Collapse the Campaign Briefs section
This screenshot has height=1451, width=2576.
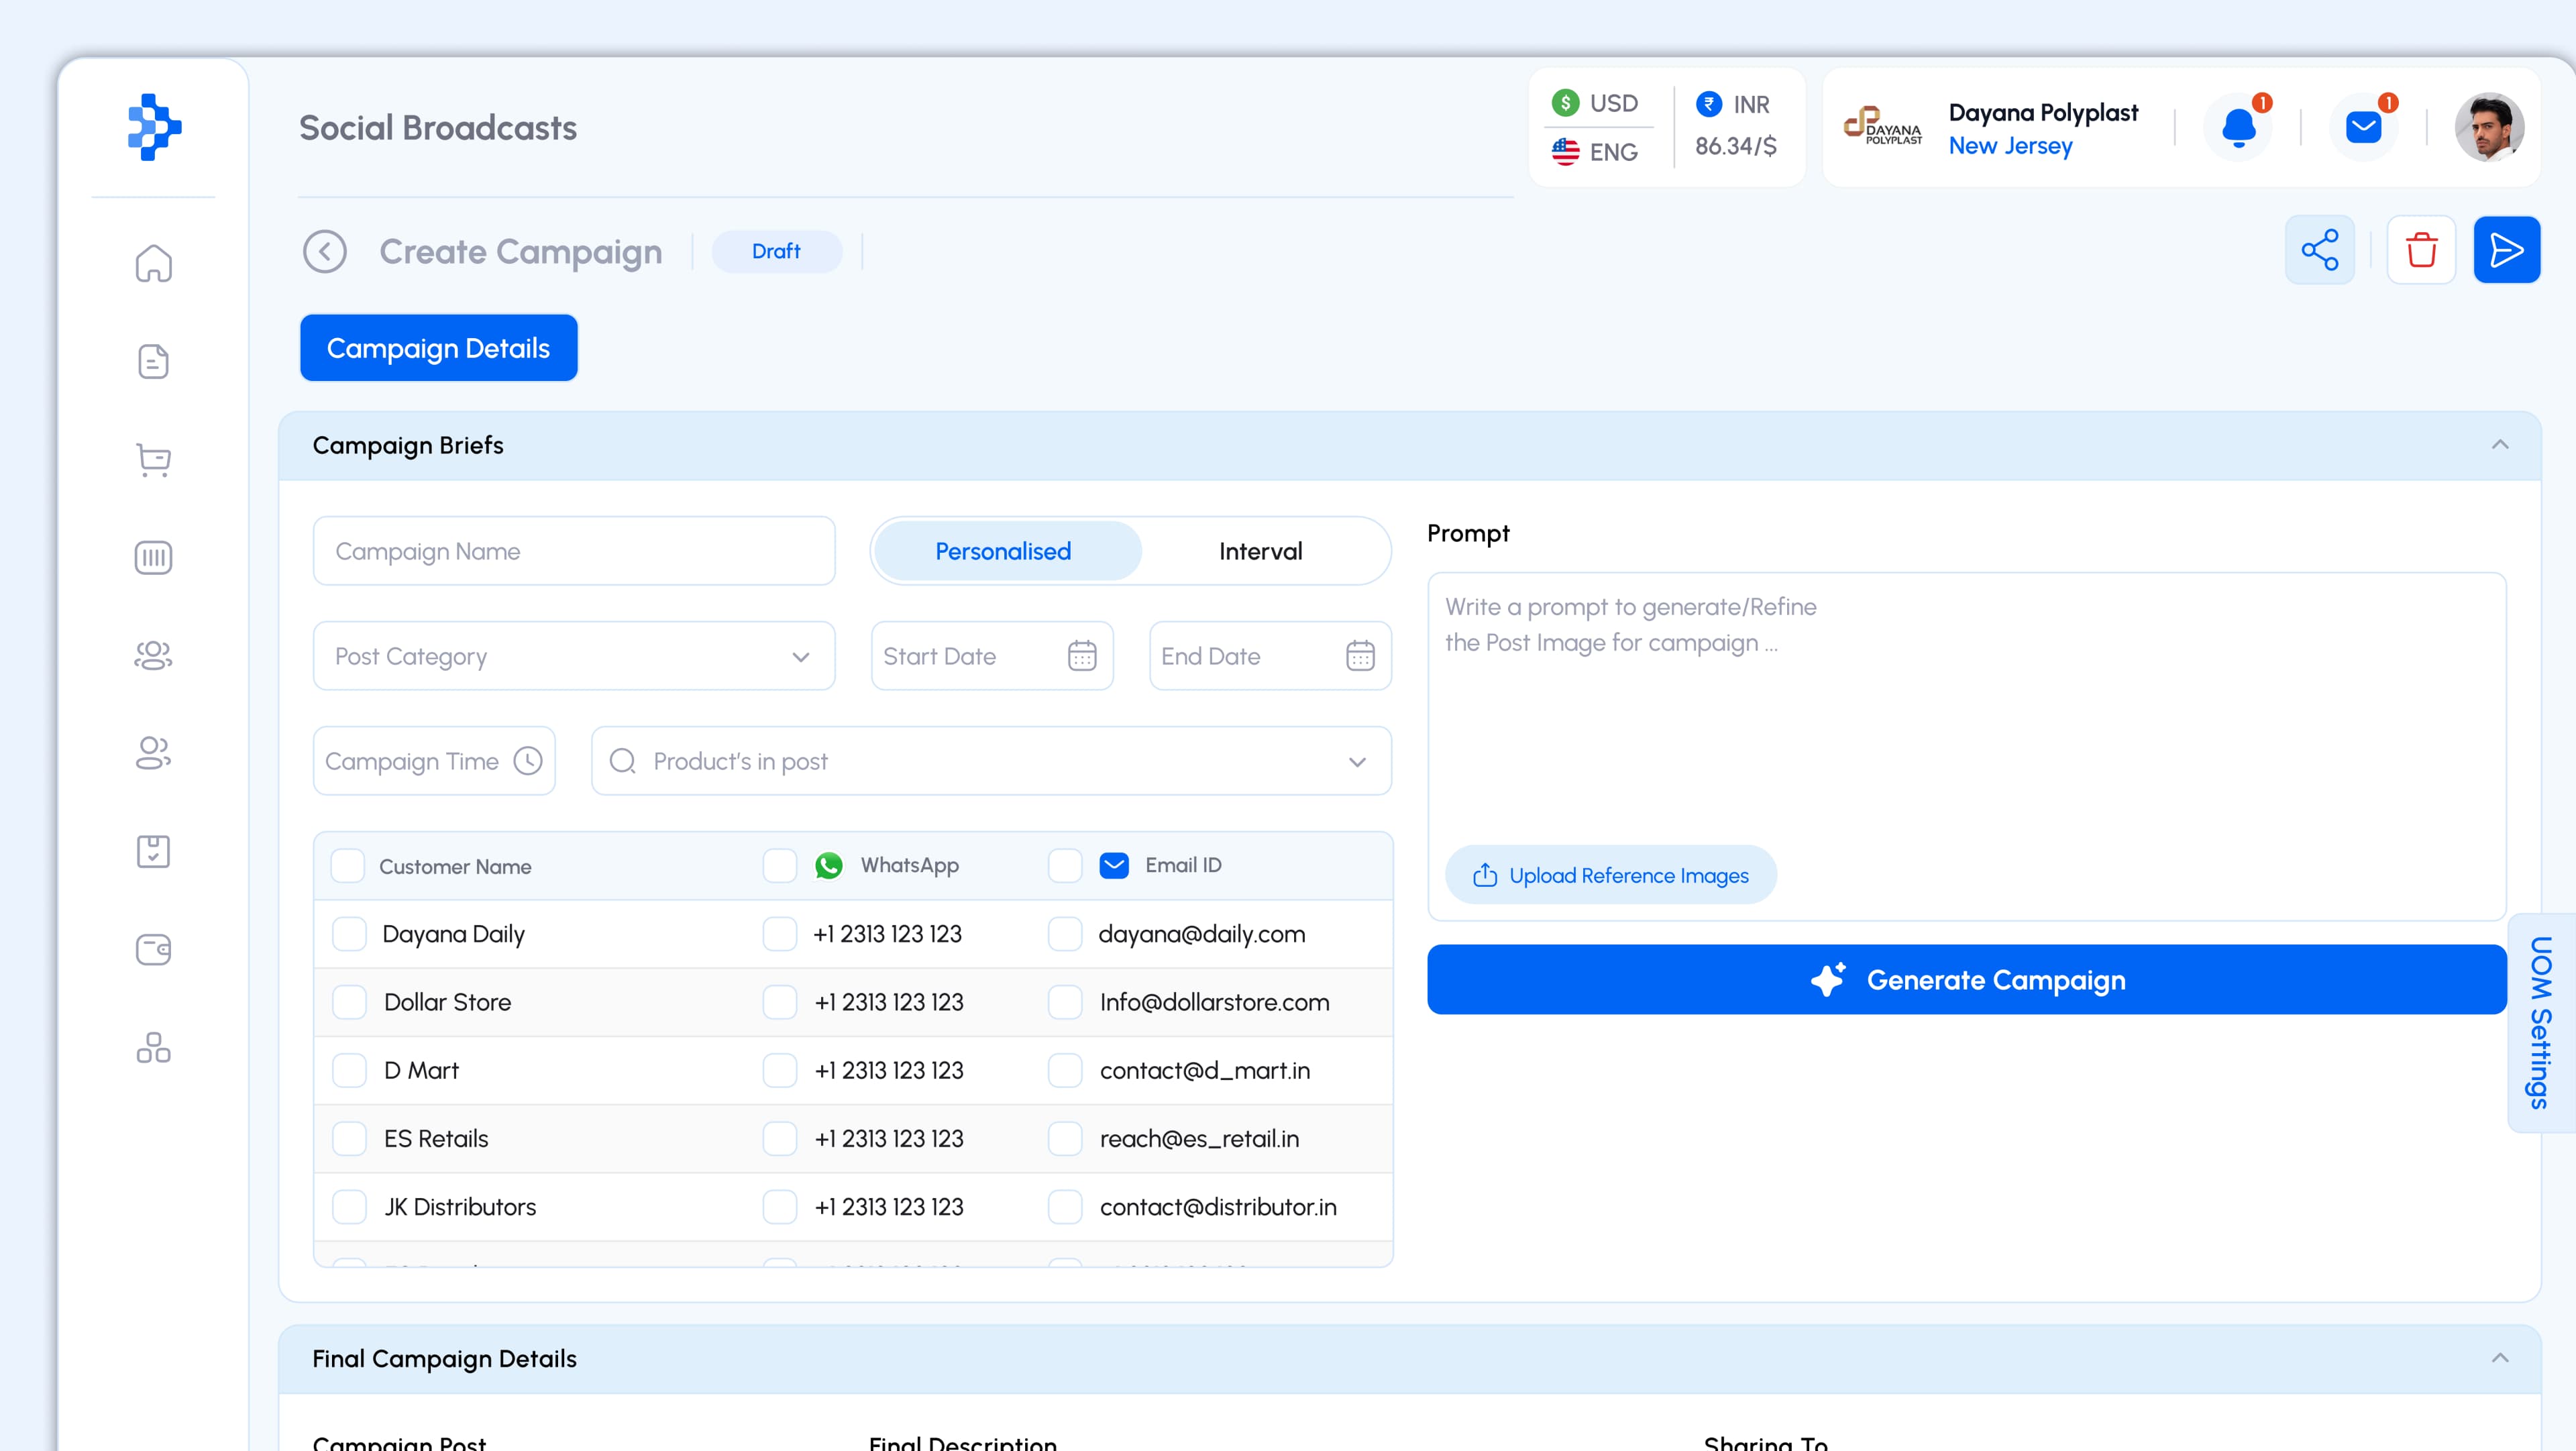point(2500,445)
